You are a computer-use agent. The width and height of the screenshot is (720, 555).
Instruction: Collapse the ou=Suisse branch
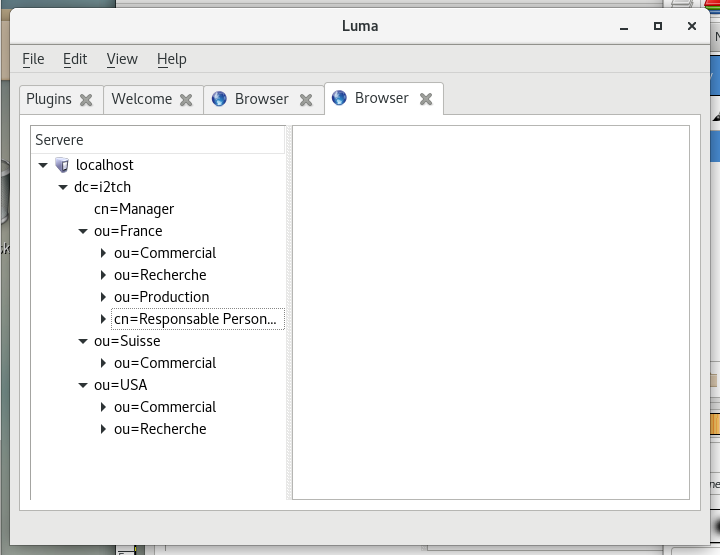[x=83, y=341]
